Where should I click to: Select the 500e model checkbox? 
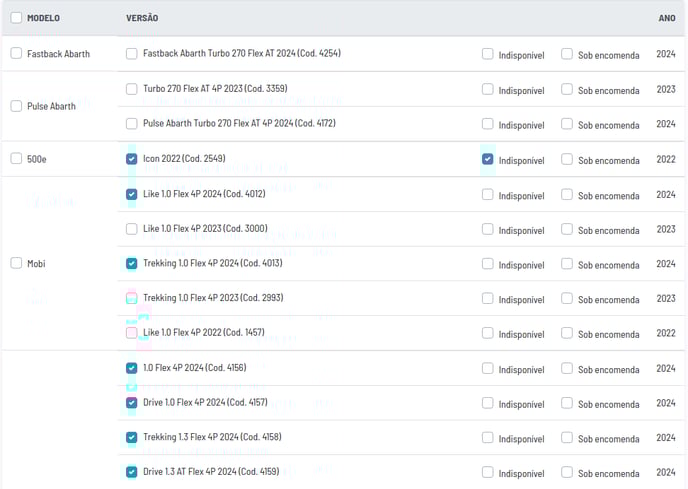pyautogui.click(x=16, y=158)
